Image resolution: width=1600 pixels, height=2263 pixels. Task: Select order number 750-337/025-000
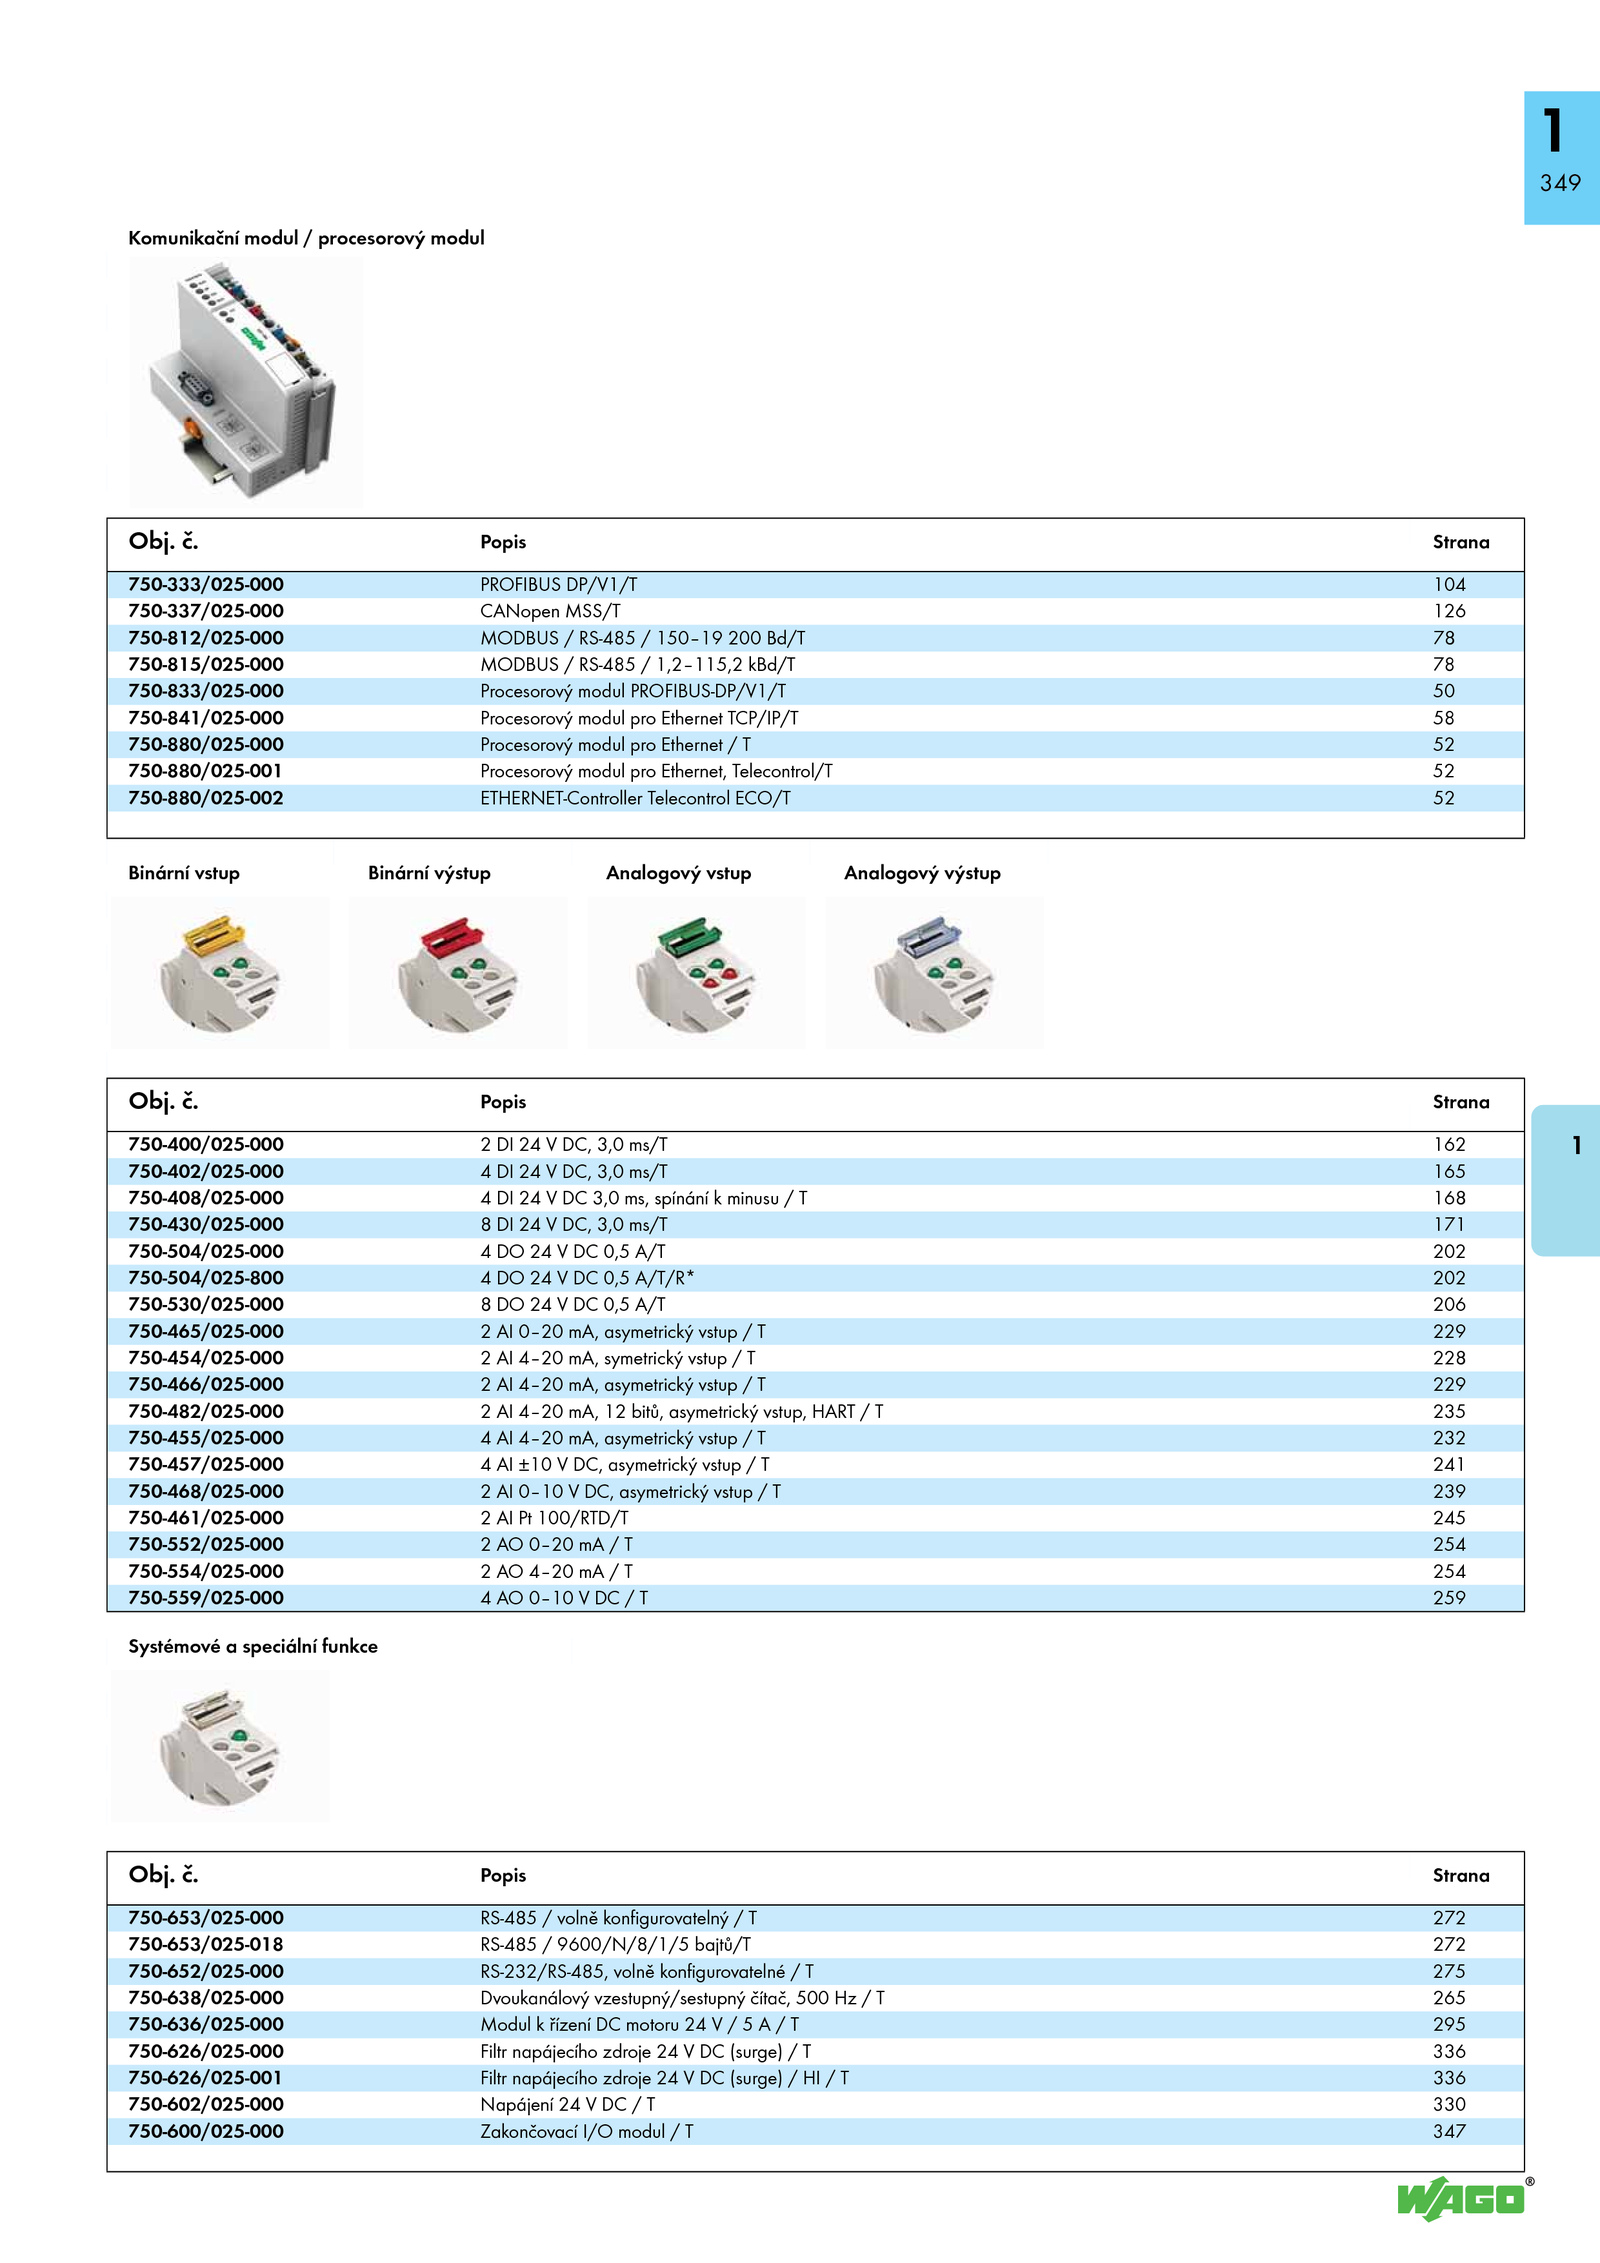206,611
